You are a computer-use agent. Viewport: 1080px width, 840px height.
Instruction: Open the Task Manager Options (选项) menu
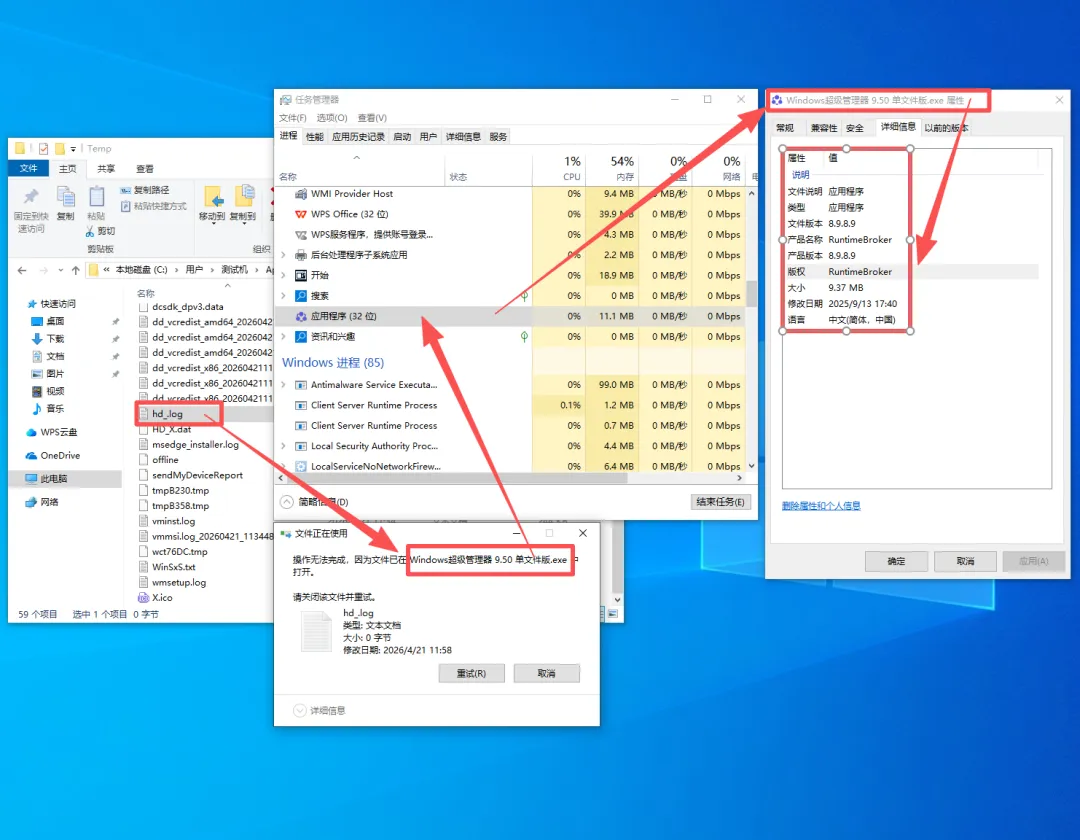332,118
